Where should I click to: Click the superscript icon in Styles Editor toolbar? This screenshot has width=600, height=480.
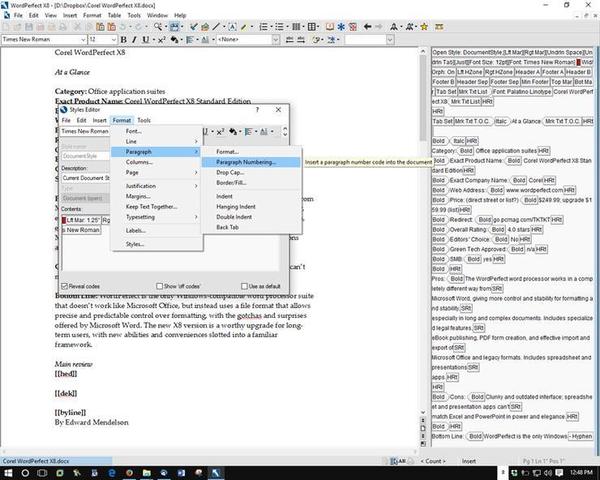coord(220,132)
